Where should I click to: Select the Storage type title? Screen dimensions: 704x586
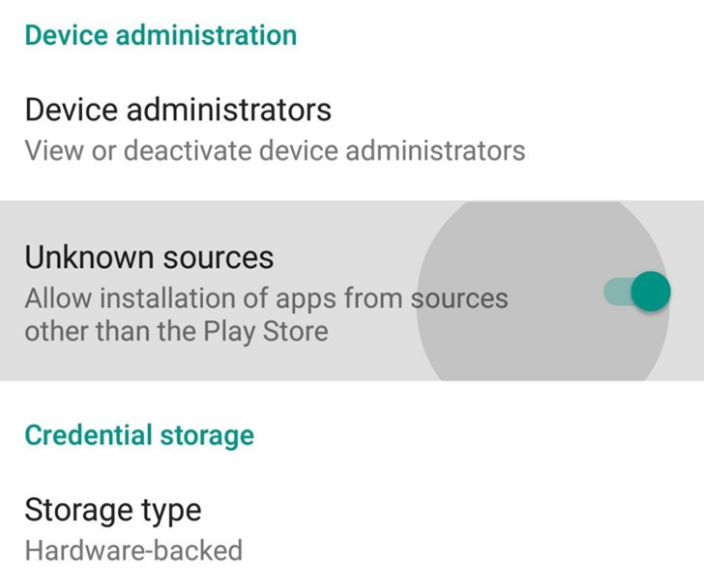click(112, 510)
